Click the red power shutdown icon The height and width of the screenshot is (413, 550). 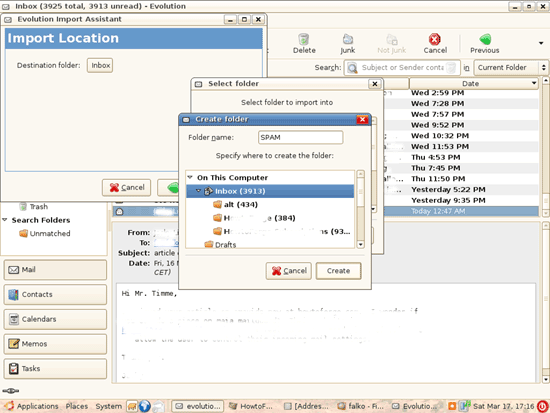pyautogui.click(x=543, y=406)
